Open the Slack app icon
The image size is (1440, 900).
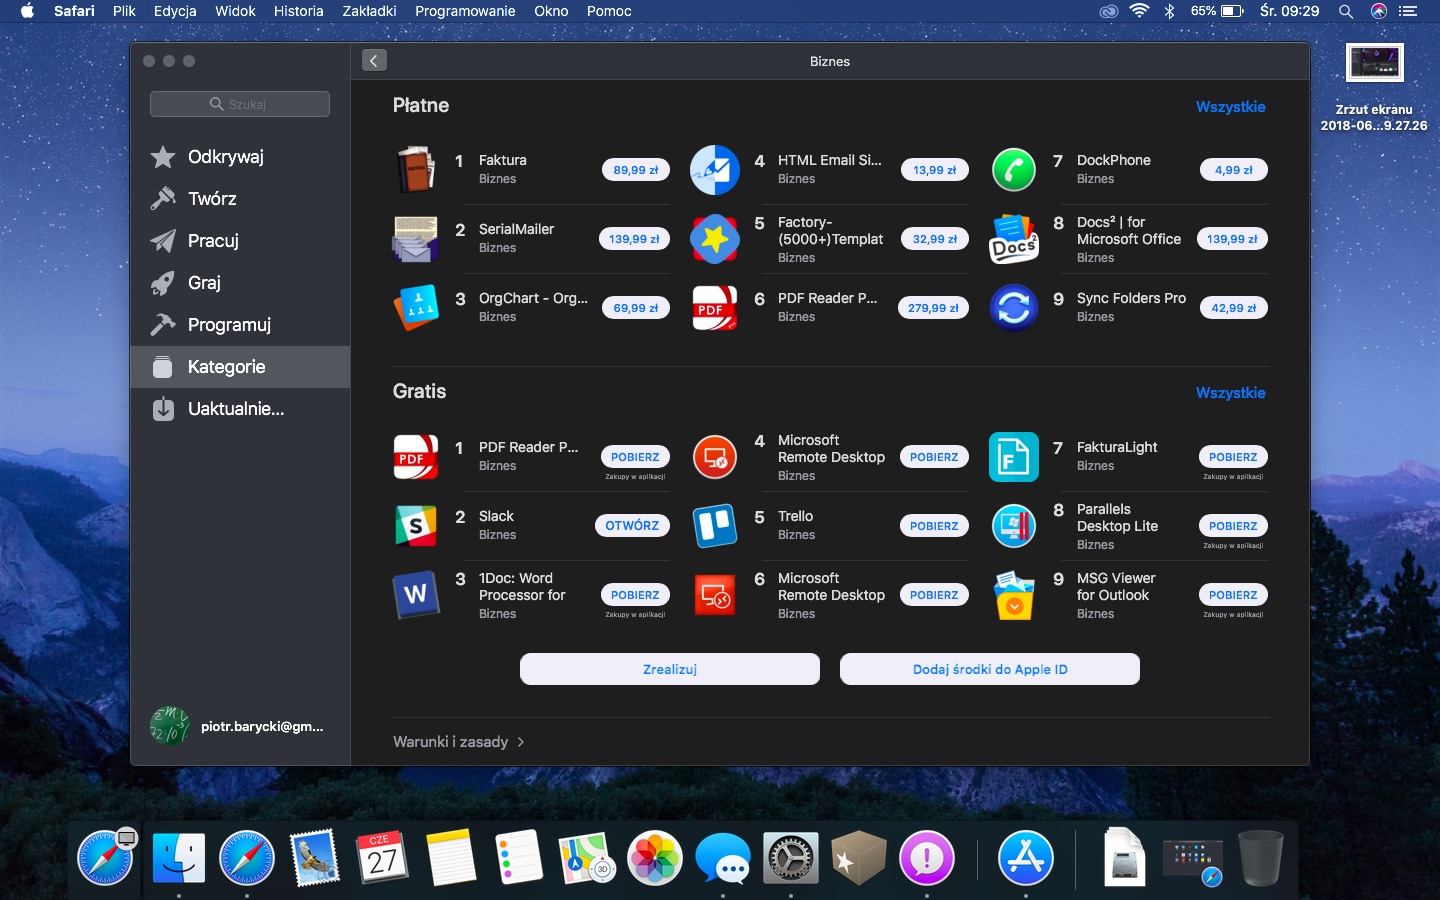click(x=415, y=526)
